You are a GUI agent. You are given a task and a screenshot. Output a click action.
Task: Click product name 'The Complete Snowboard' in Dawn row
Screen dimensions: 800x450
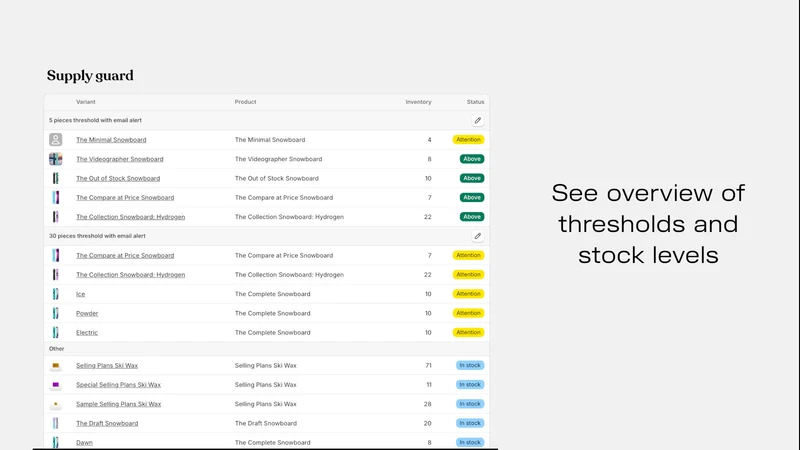[272, 443]
